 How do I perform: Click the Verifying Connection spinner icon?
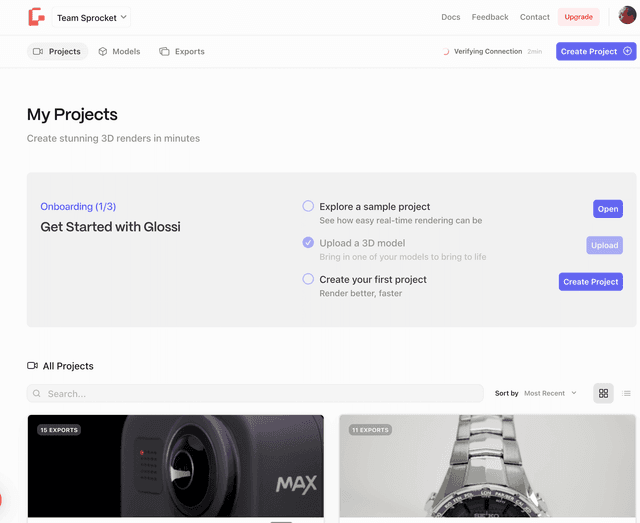[446, 51]
